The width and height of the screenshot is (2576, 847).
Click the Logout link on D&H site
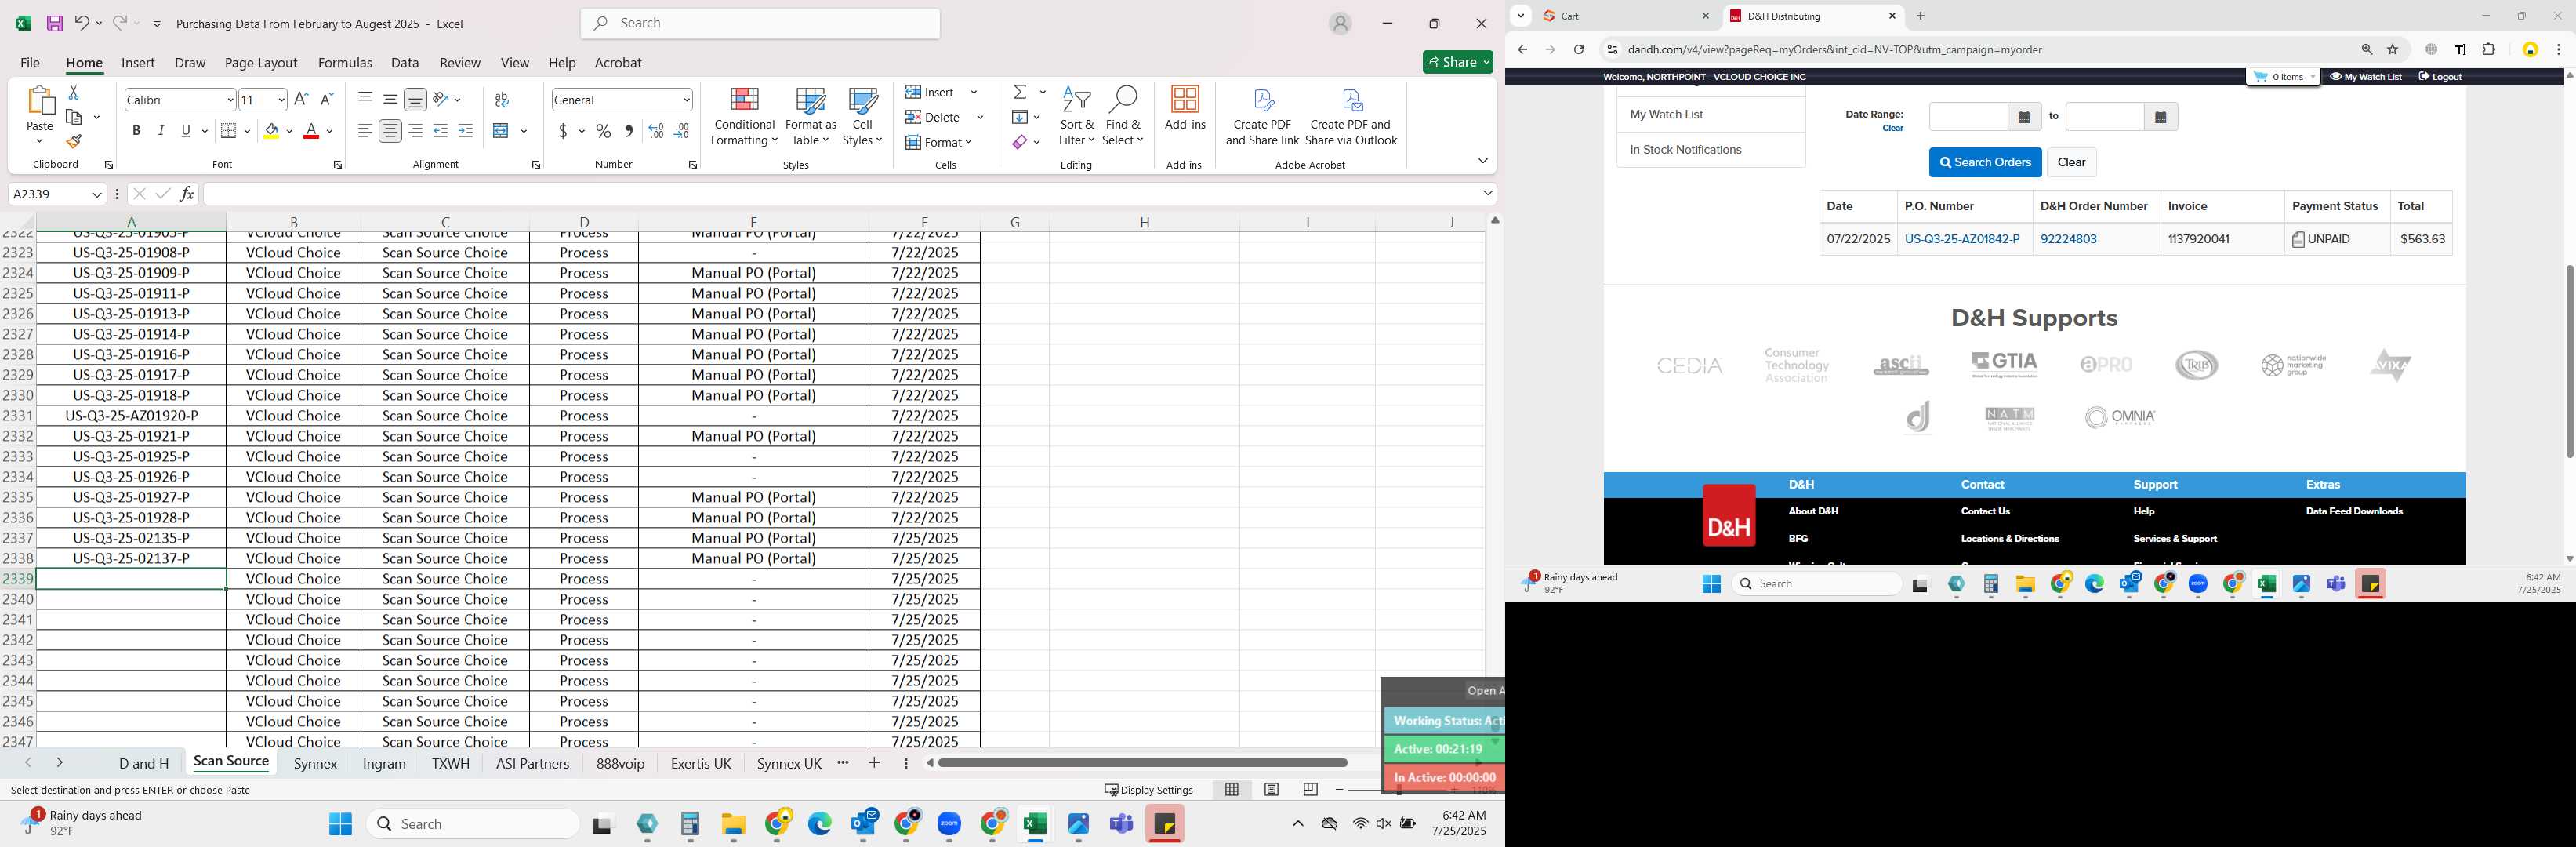2440,77
